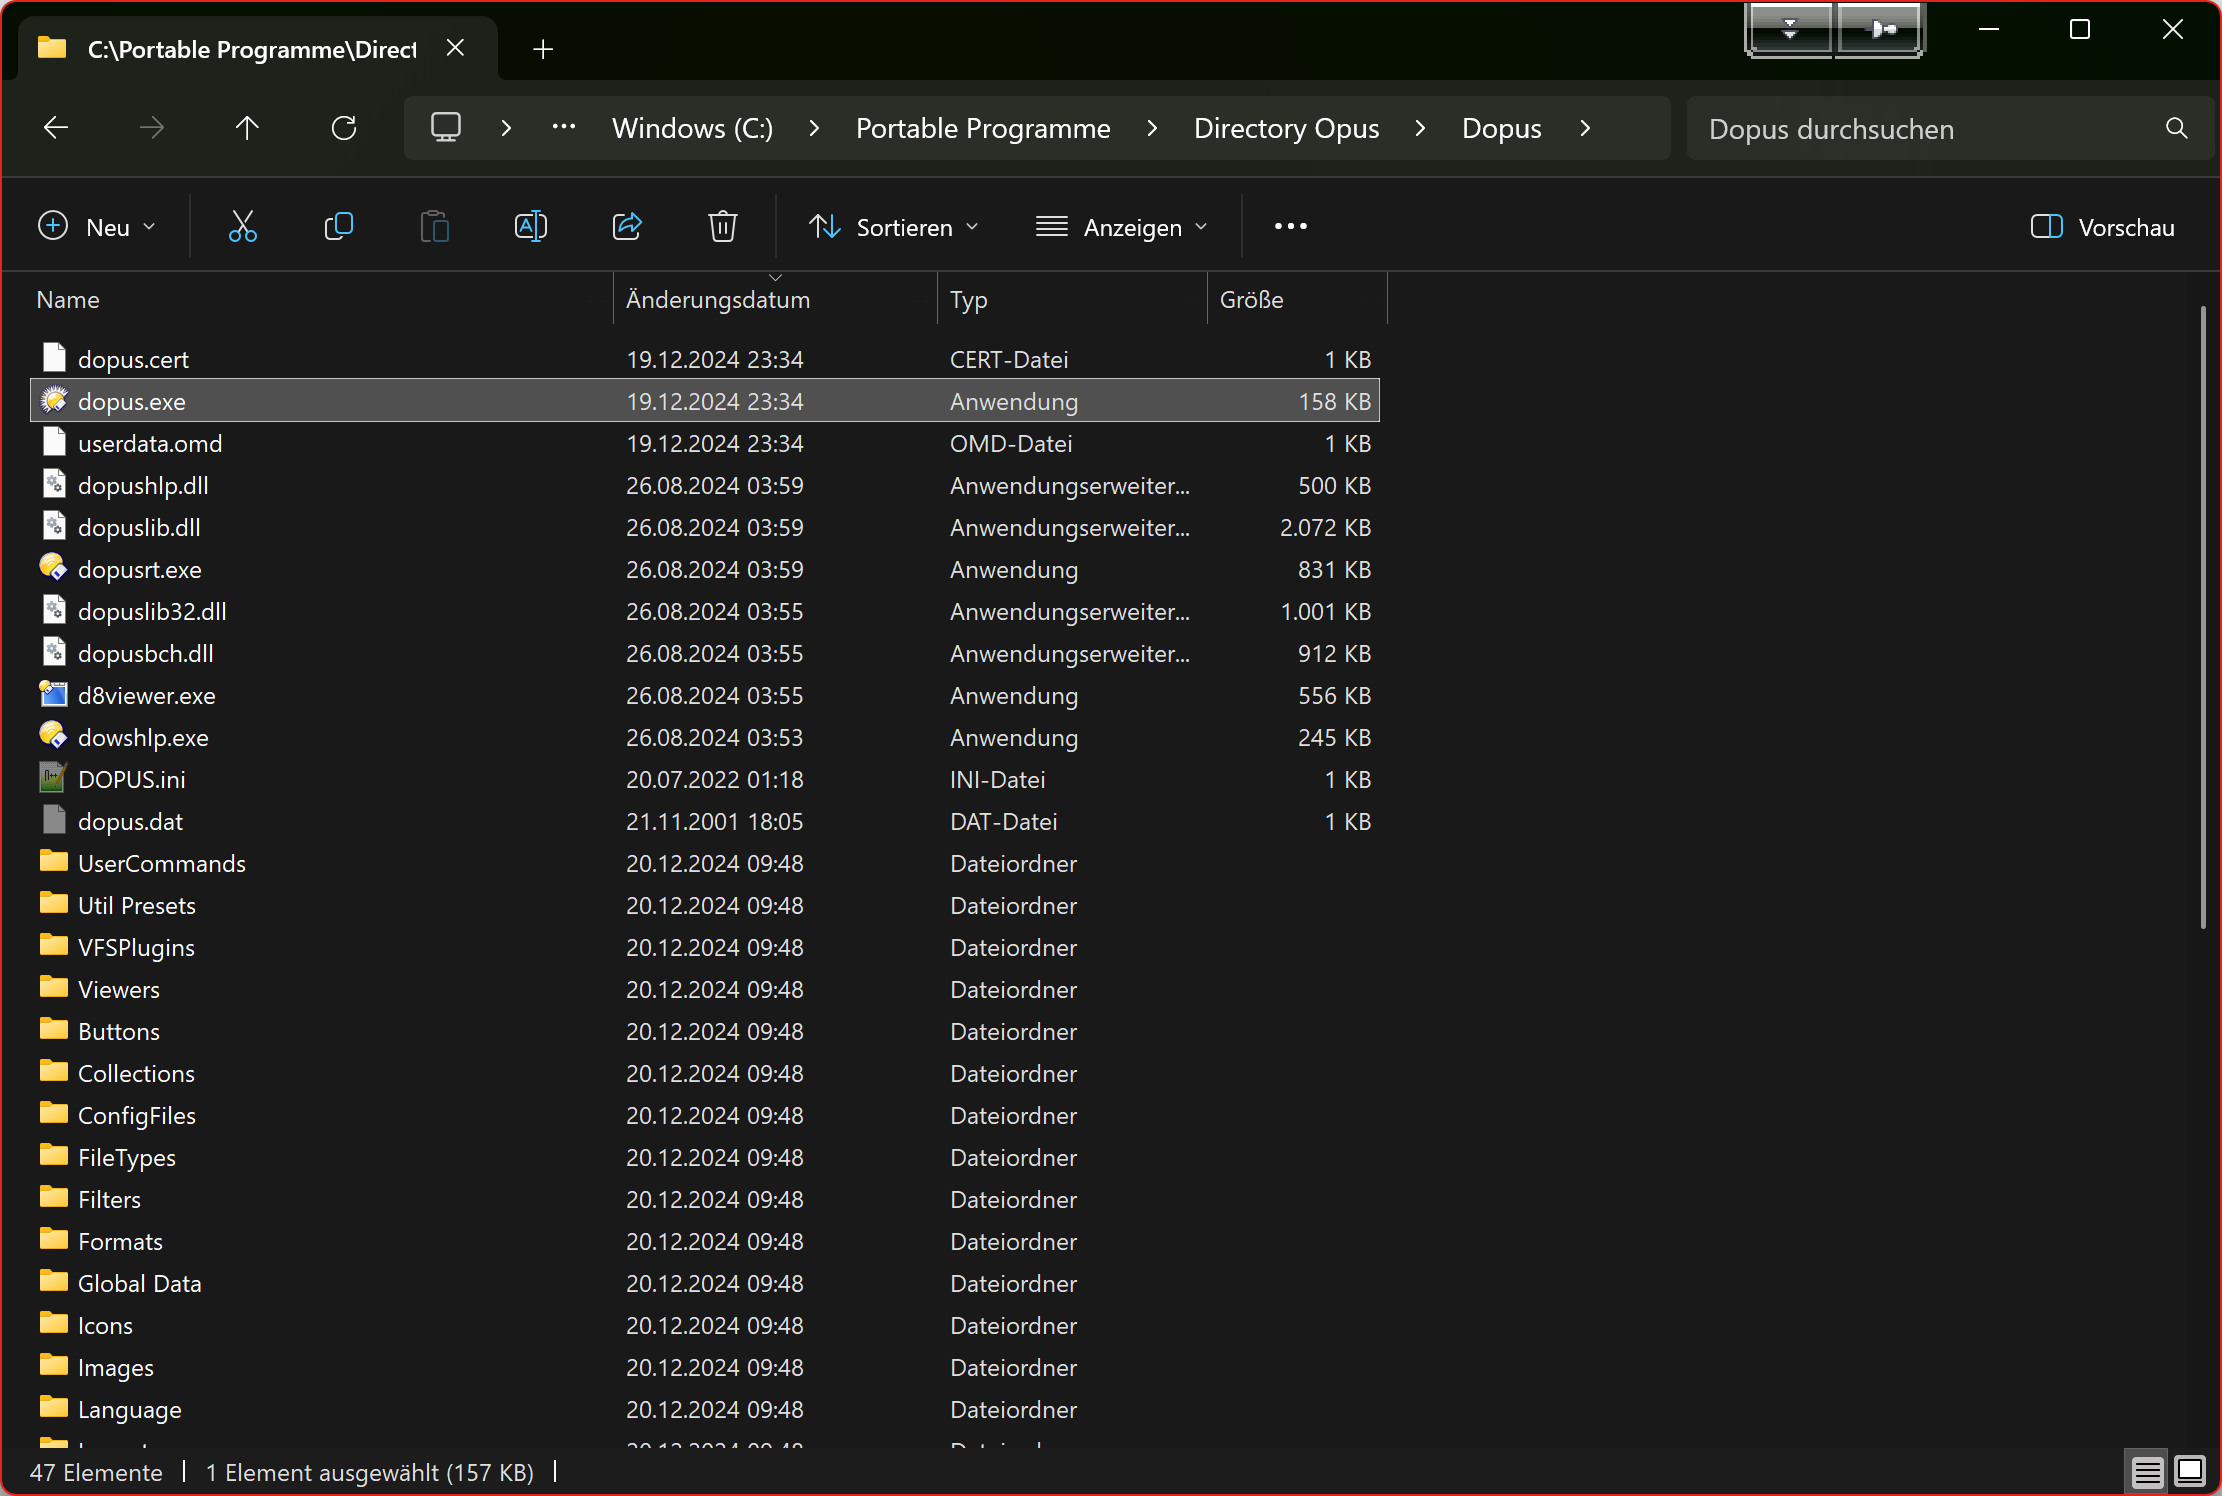Go back to the previous folder
The height and width of the screenshot is (1496, 2222).
56,128
